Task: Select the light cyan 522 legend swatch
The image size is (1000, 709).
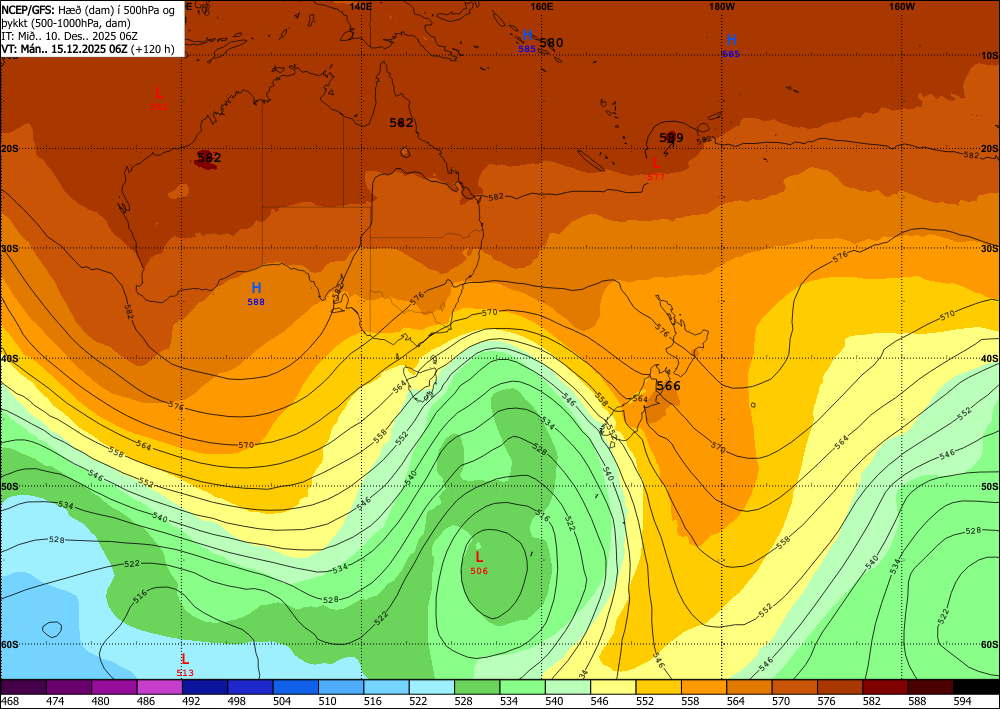Action: point(432,687)
